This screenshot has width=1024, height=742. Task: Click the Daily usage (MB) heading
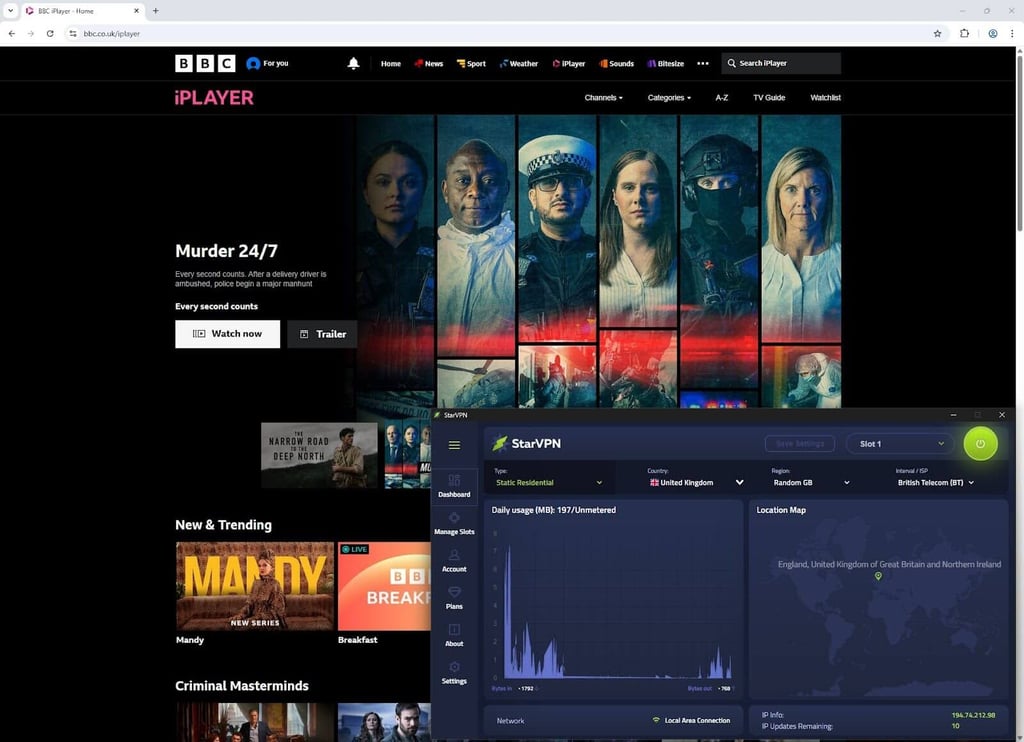coord(553,510)
